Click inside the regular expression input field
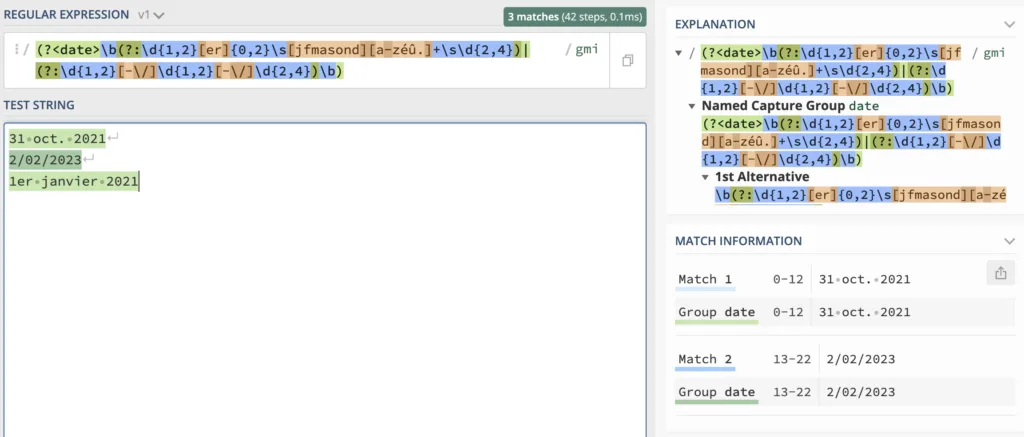Image resolution: width=1024 pixels, height=437 pixels. 306,61
